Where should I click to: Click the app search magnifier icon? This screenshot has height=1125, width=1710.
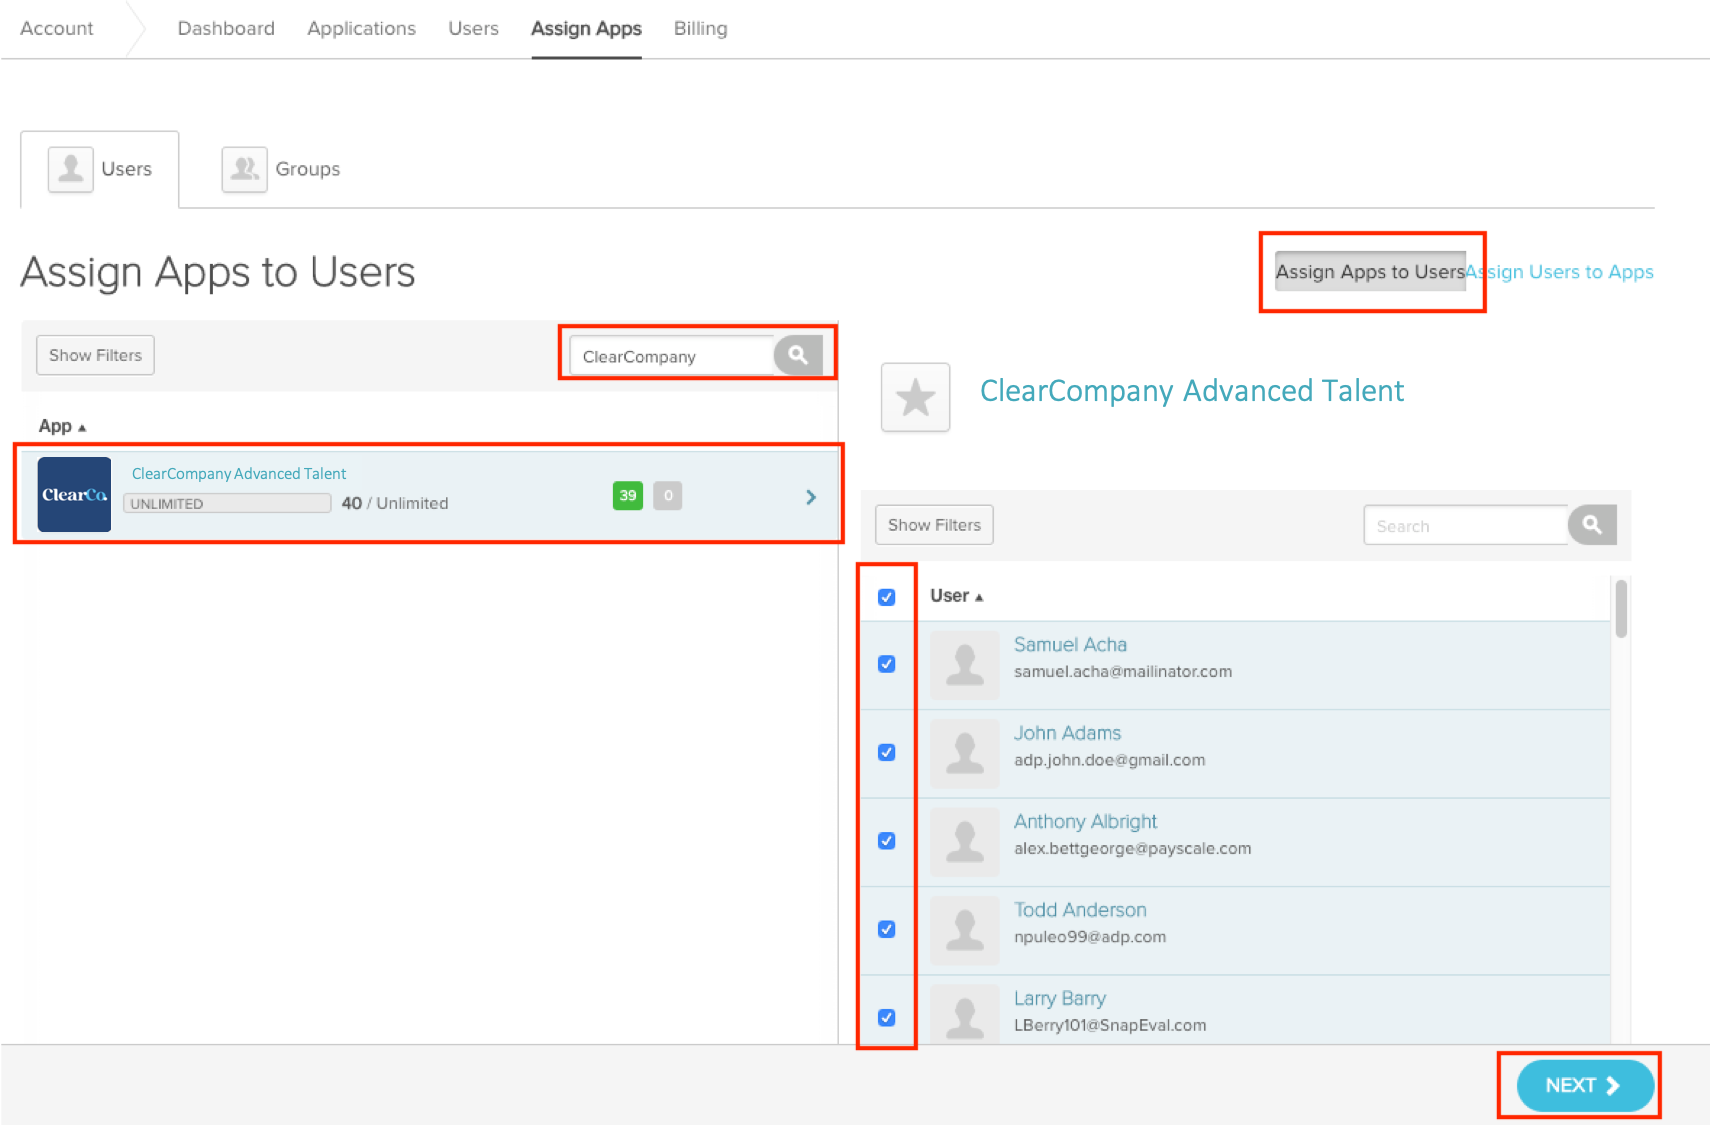(x=798, y=355)
